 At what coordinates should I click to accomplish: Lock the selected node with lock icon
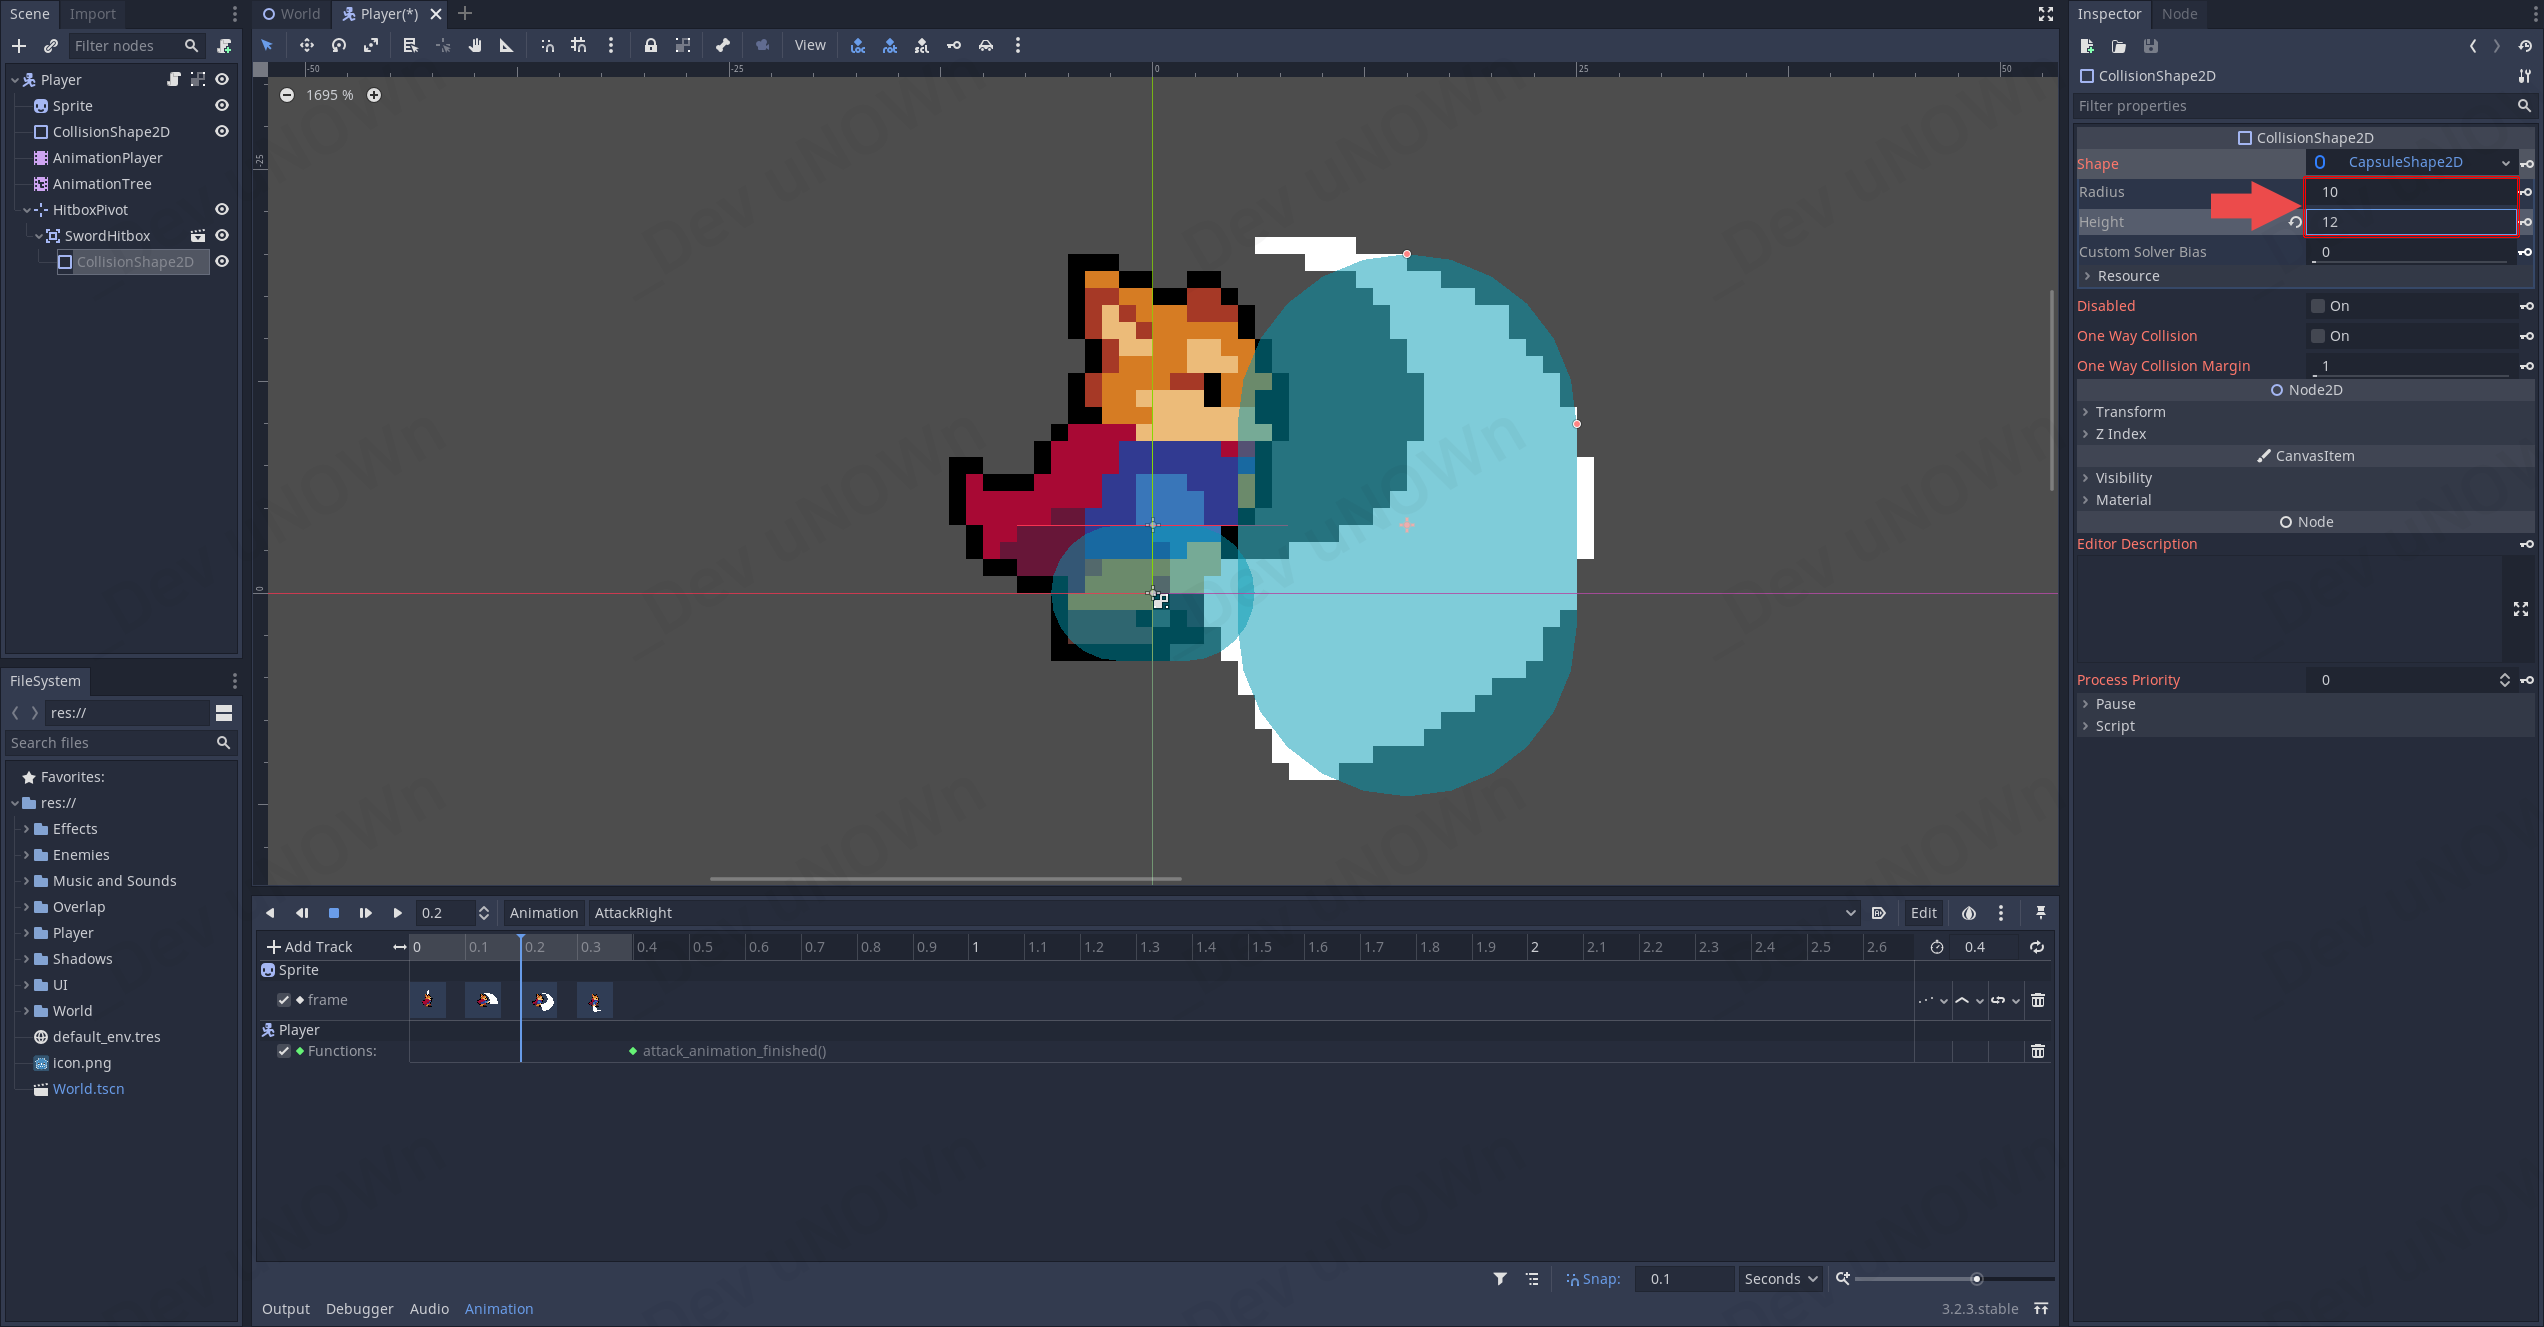650,45
